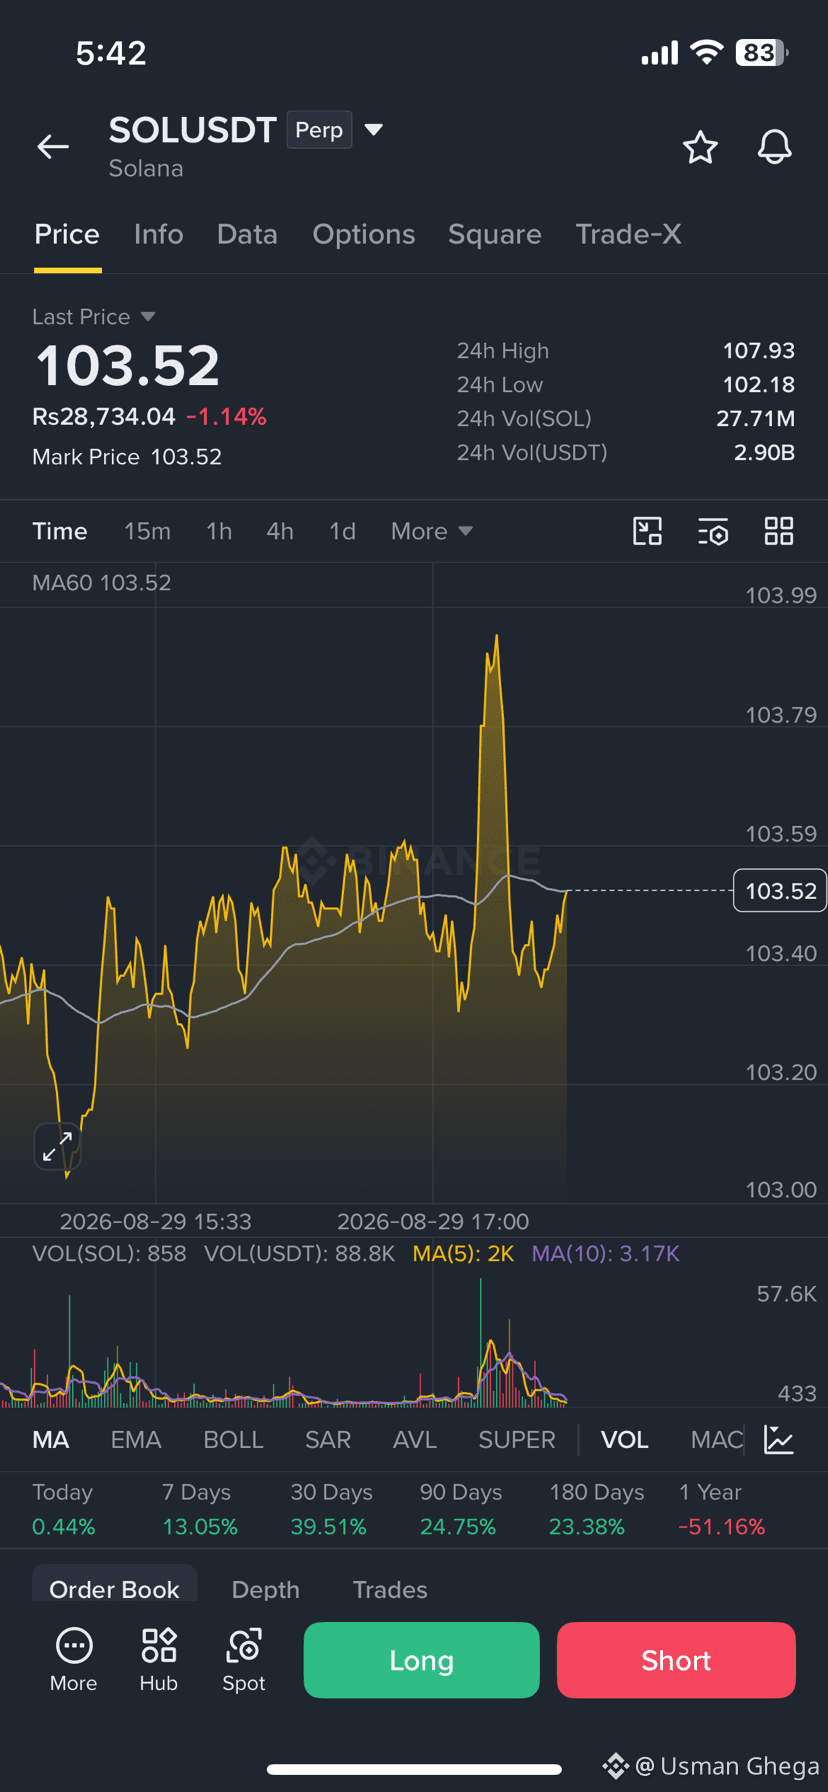Toggle the VOL sub-indicator
This screenshot has width=828, height=1792.
point(625,1440)
